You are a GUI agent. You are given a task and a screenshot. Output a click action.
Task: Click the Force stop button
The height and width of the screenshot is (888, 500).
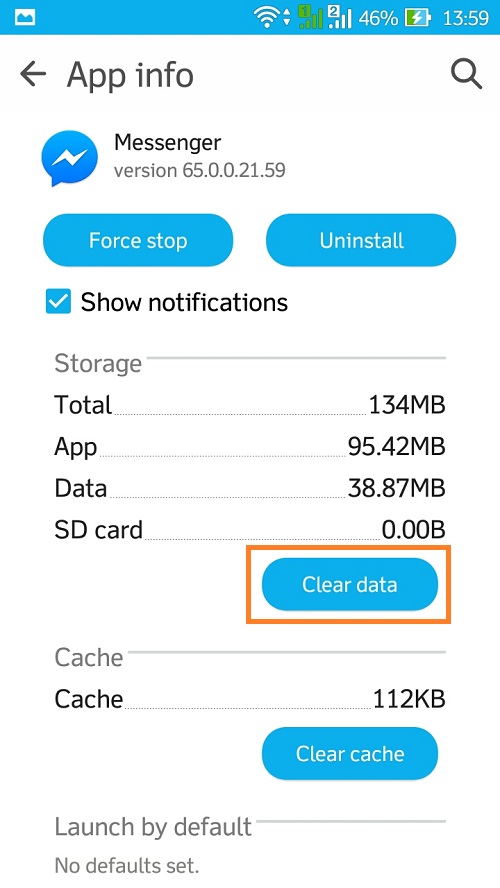point(138,240)
